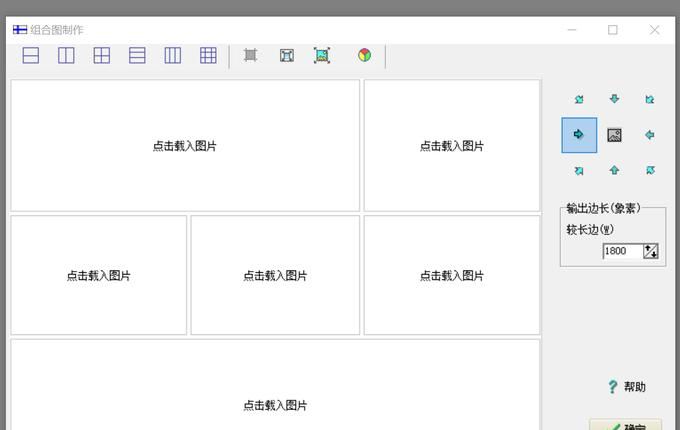680x430 pixels.
Task: Load image into the wide top-left cell
Action: click(185, 146)
